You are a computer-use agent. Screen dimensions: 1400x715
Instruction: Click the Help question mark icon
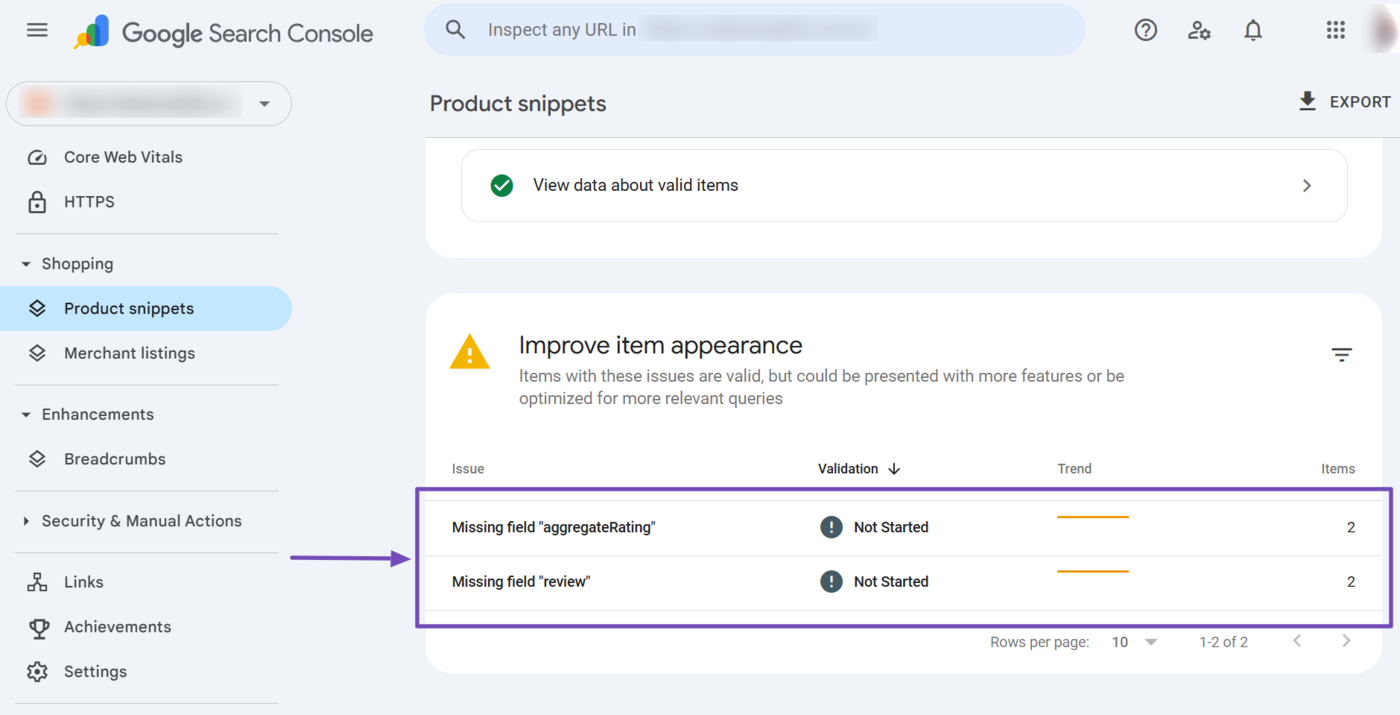1145,30
